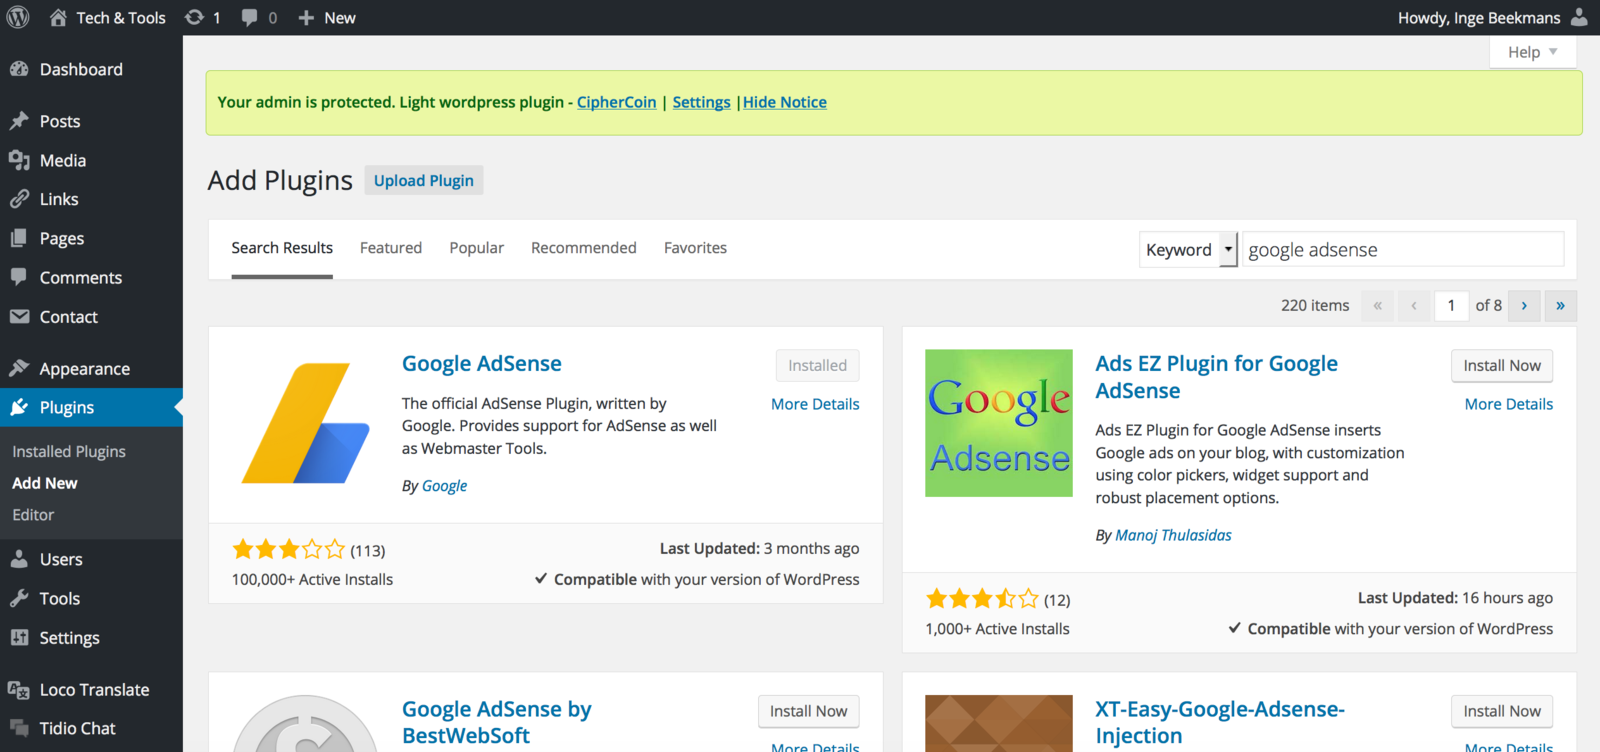Open the updates icon in admin bar
The height and width of the screenshot is (752, 1600).
(x=194, y=17)
